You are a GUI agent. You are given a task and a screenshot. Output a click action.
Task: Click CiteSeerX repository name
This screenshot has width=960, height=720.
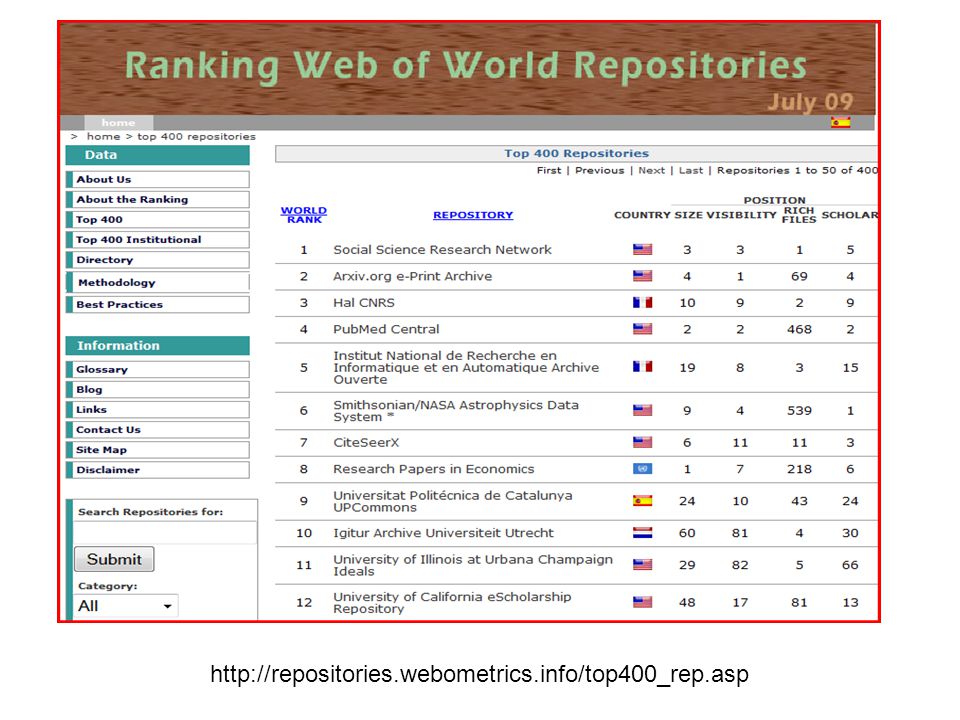tap(366, 442)
